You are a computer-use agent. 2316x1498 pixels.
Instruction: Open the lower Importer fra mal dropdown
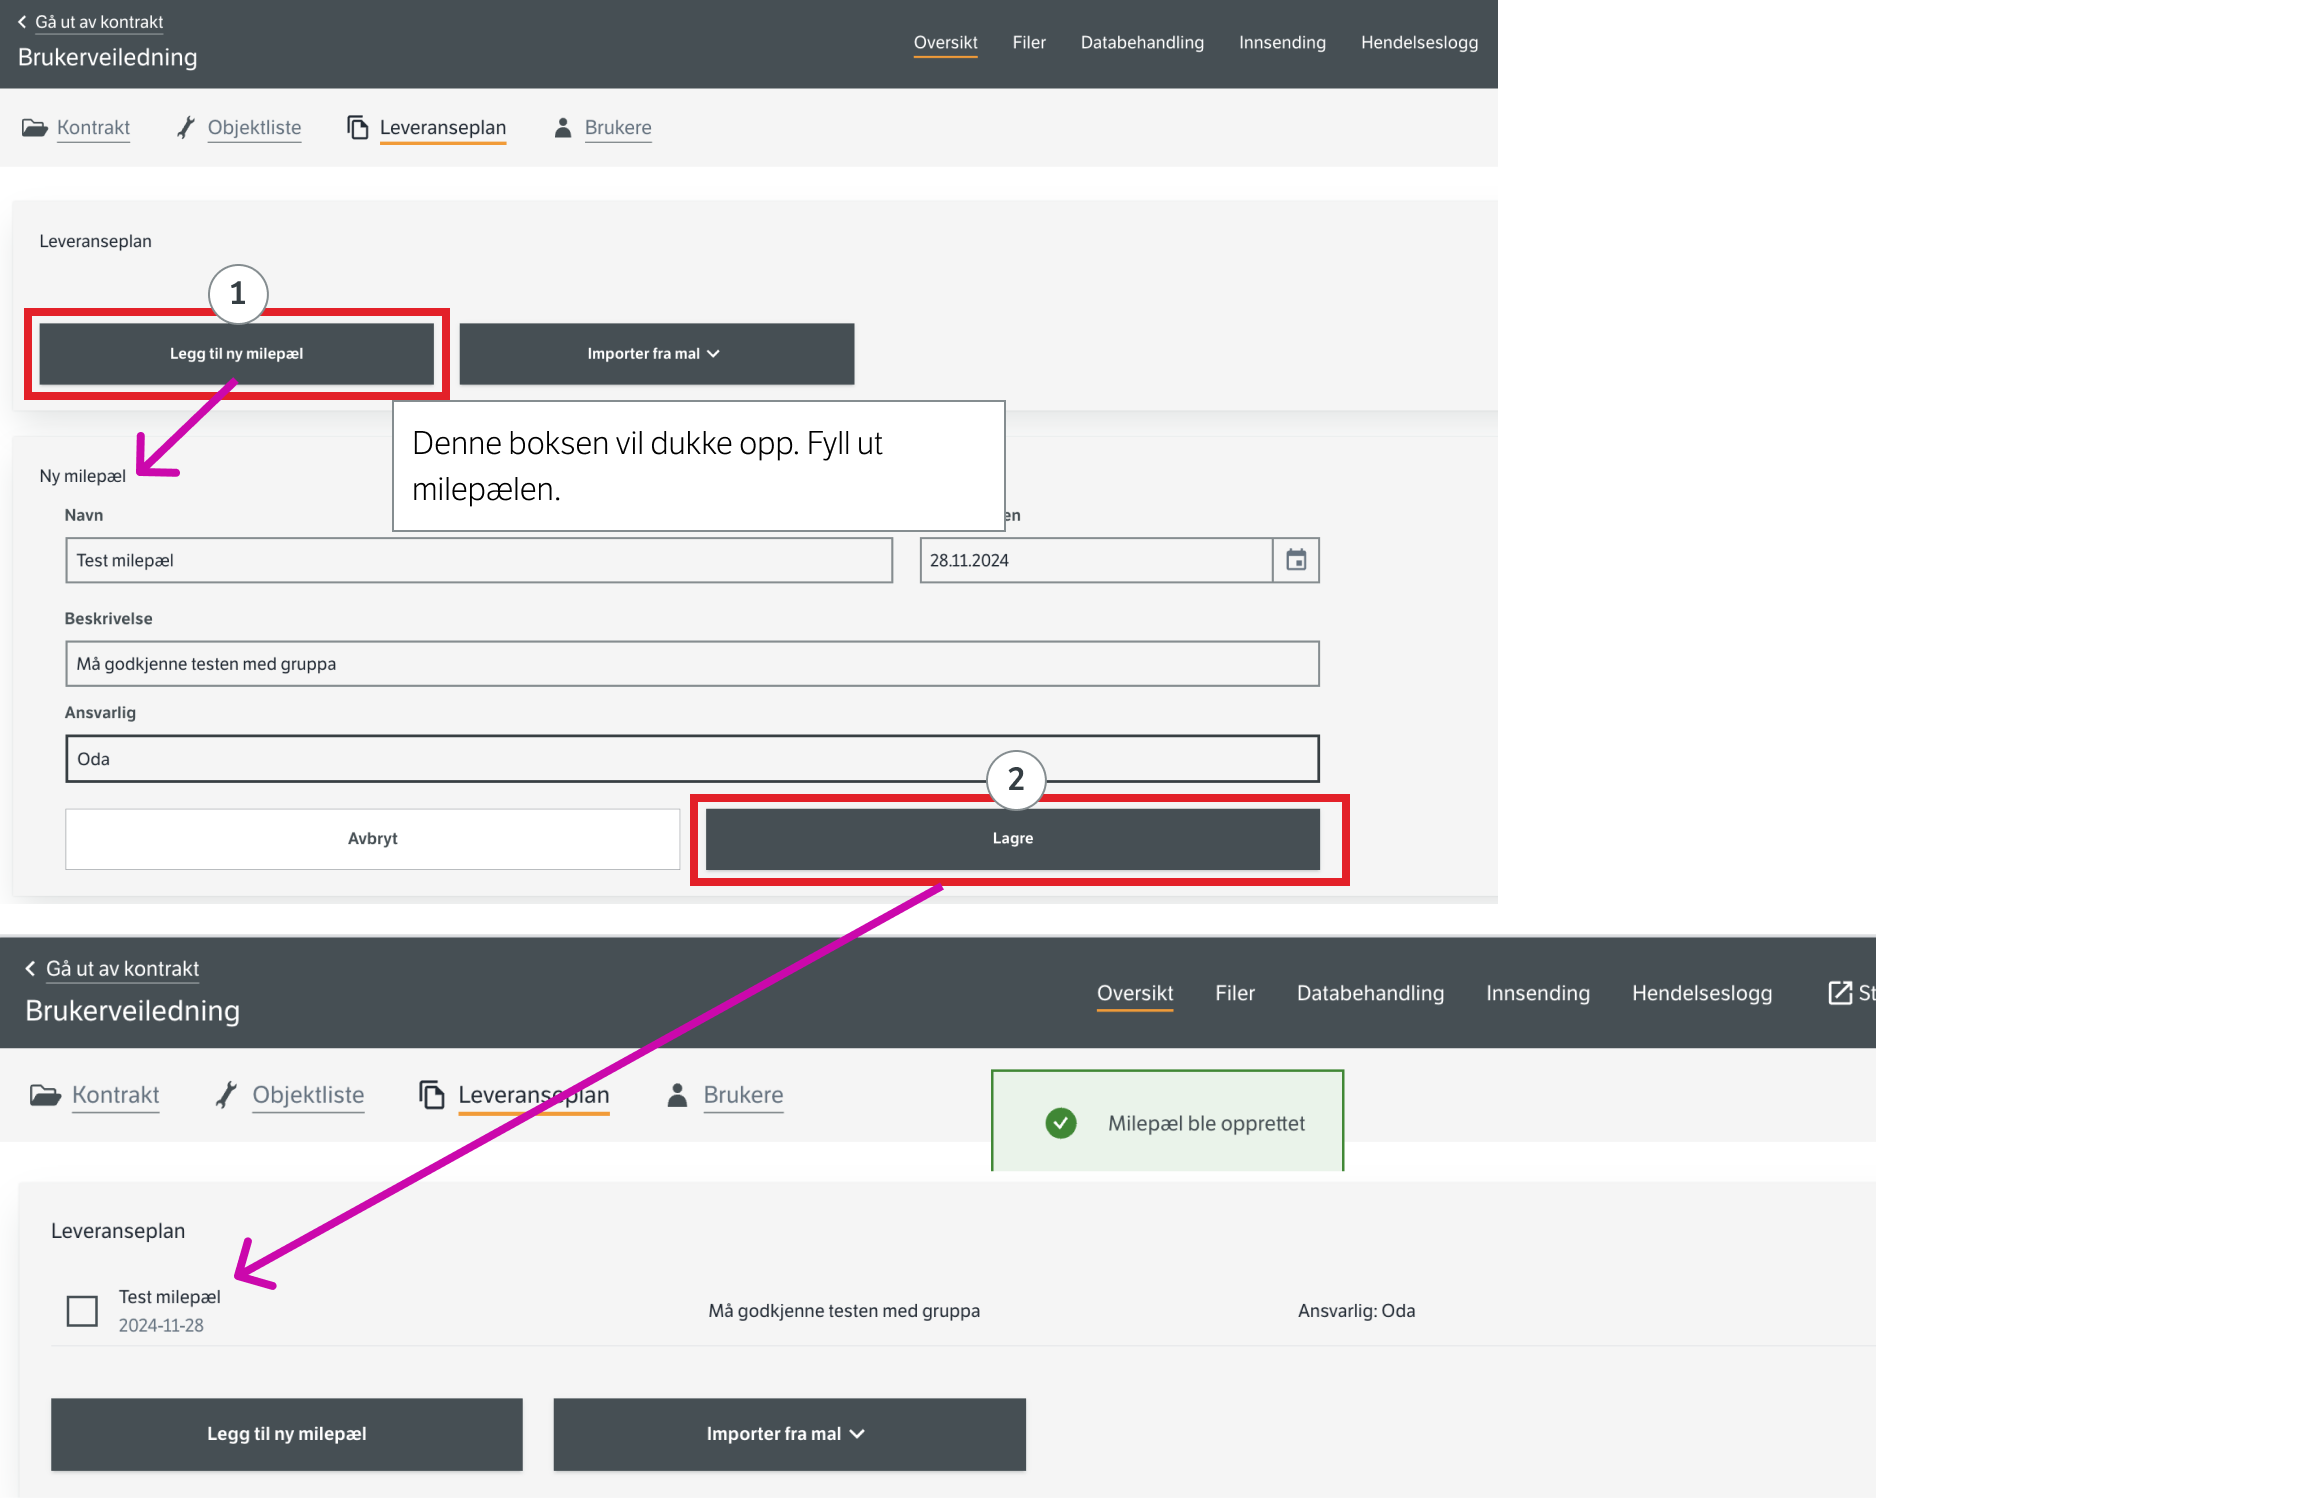click(789, 1434)
